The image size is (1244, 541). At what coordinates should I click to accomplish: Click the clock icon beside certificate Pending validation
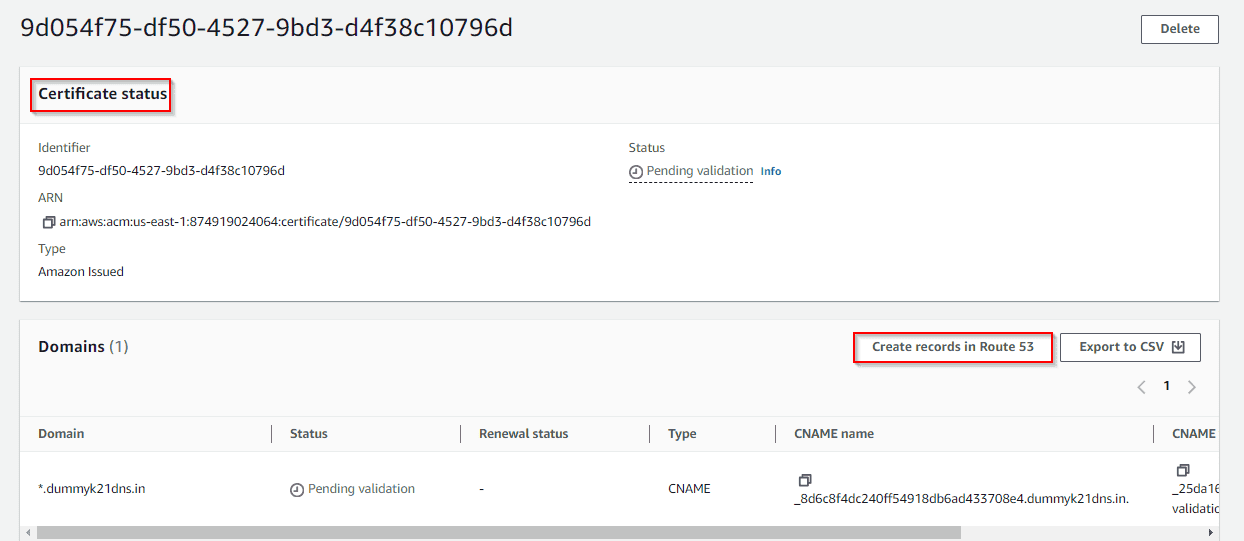[636, 172]
